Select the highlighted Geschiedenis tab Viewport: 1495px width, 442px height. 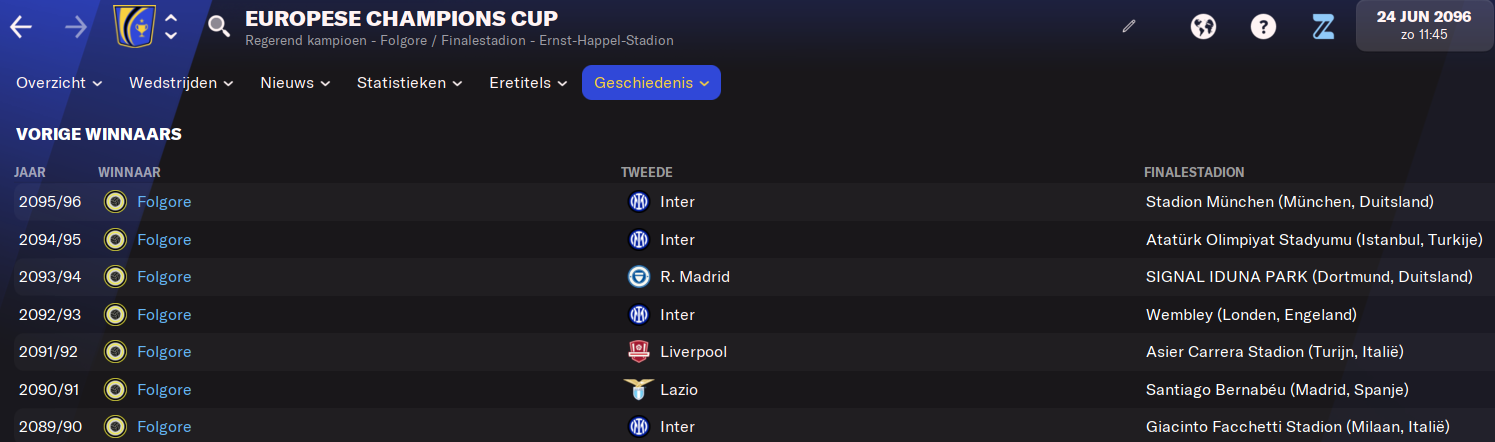[x=651, y=83]
